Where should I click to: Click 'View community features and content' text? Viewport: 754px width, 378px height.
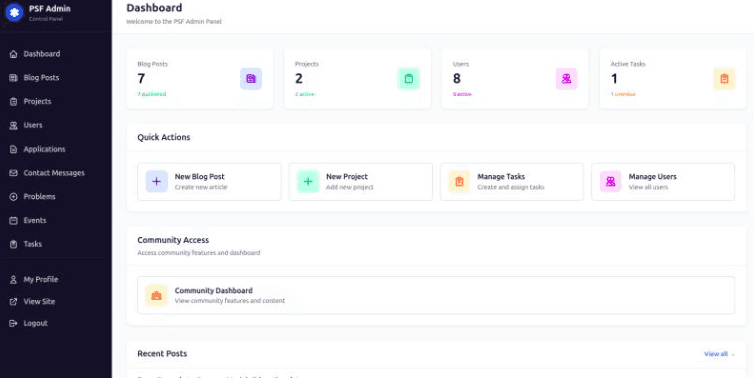tap(230, 301)
